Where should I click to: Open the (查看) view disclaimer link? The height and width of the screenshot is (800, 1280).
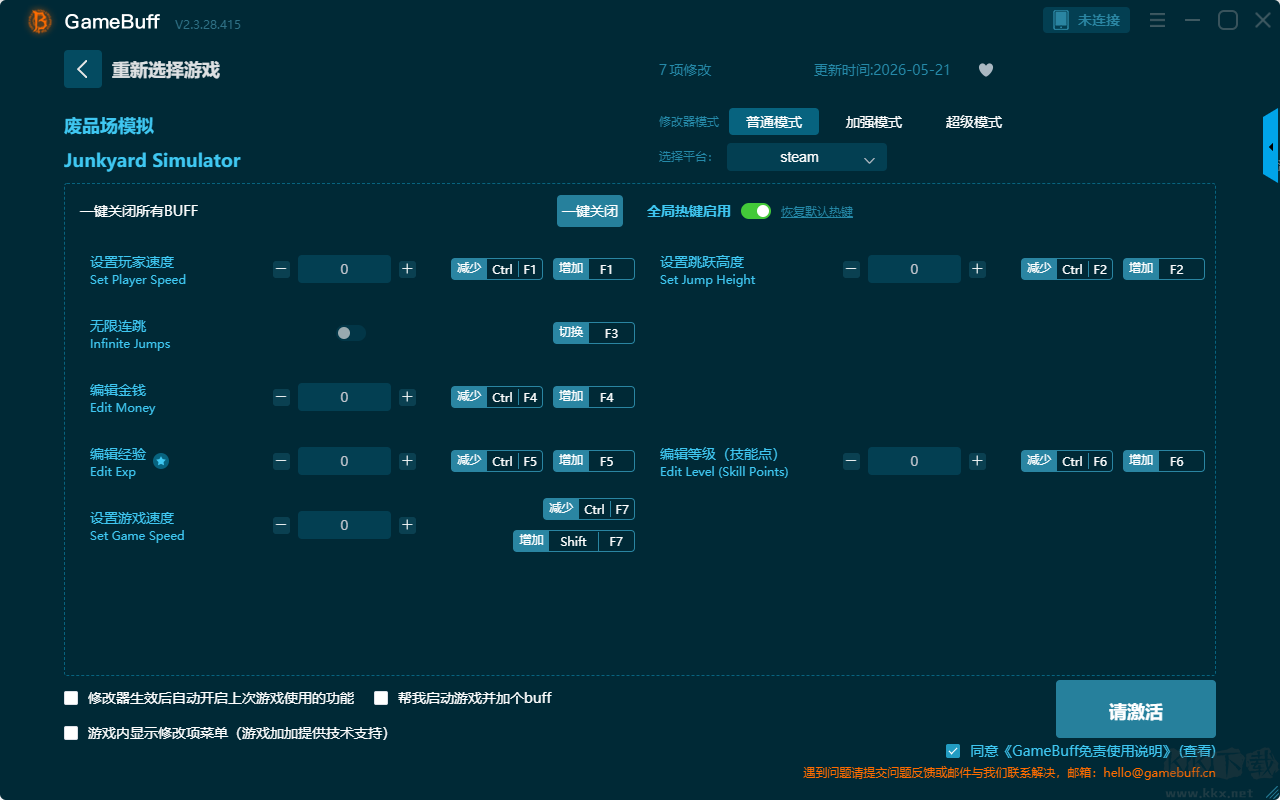[x=1197, y=751]
